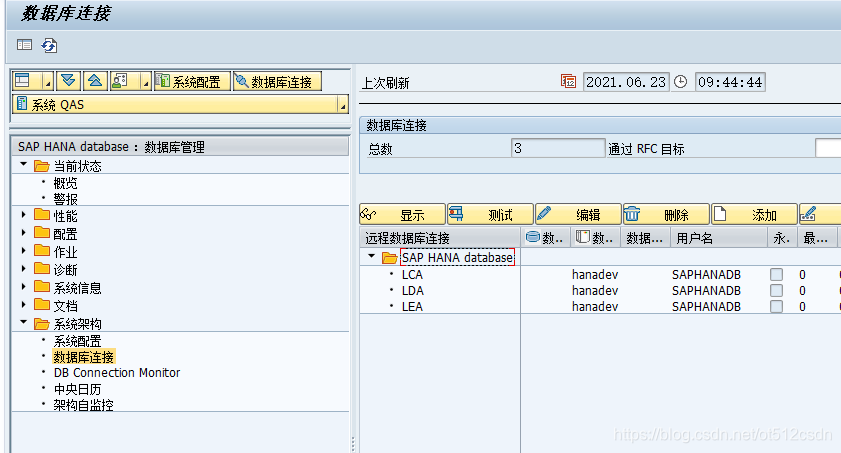
Task: Toggle the permanent checkbox for LEA
Action: click(x=776, y=307)
